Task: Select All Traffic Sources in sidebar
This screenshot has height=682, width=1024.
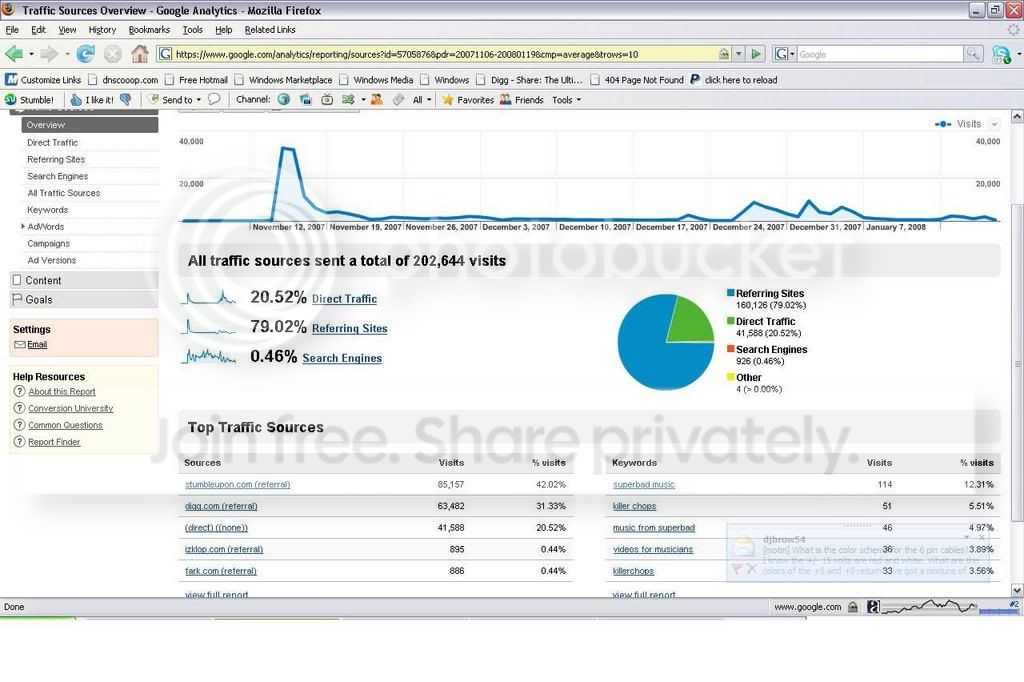Action: [x=64, y=193]
